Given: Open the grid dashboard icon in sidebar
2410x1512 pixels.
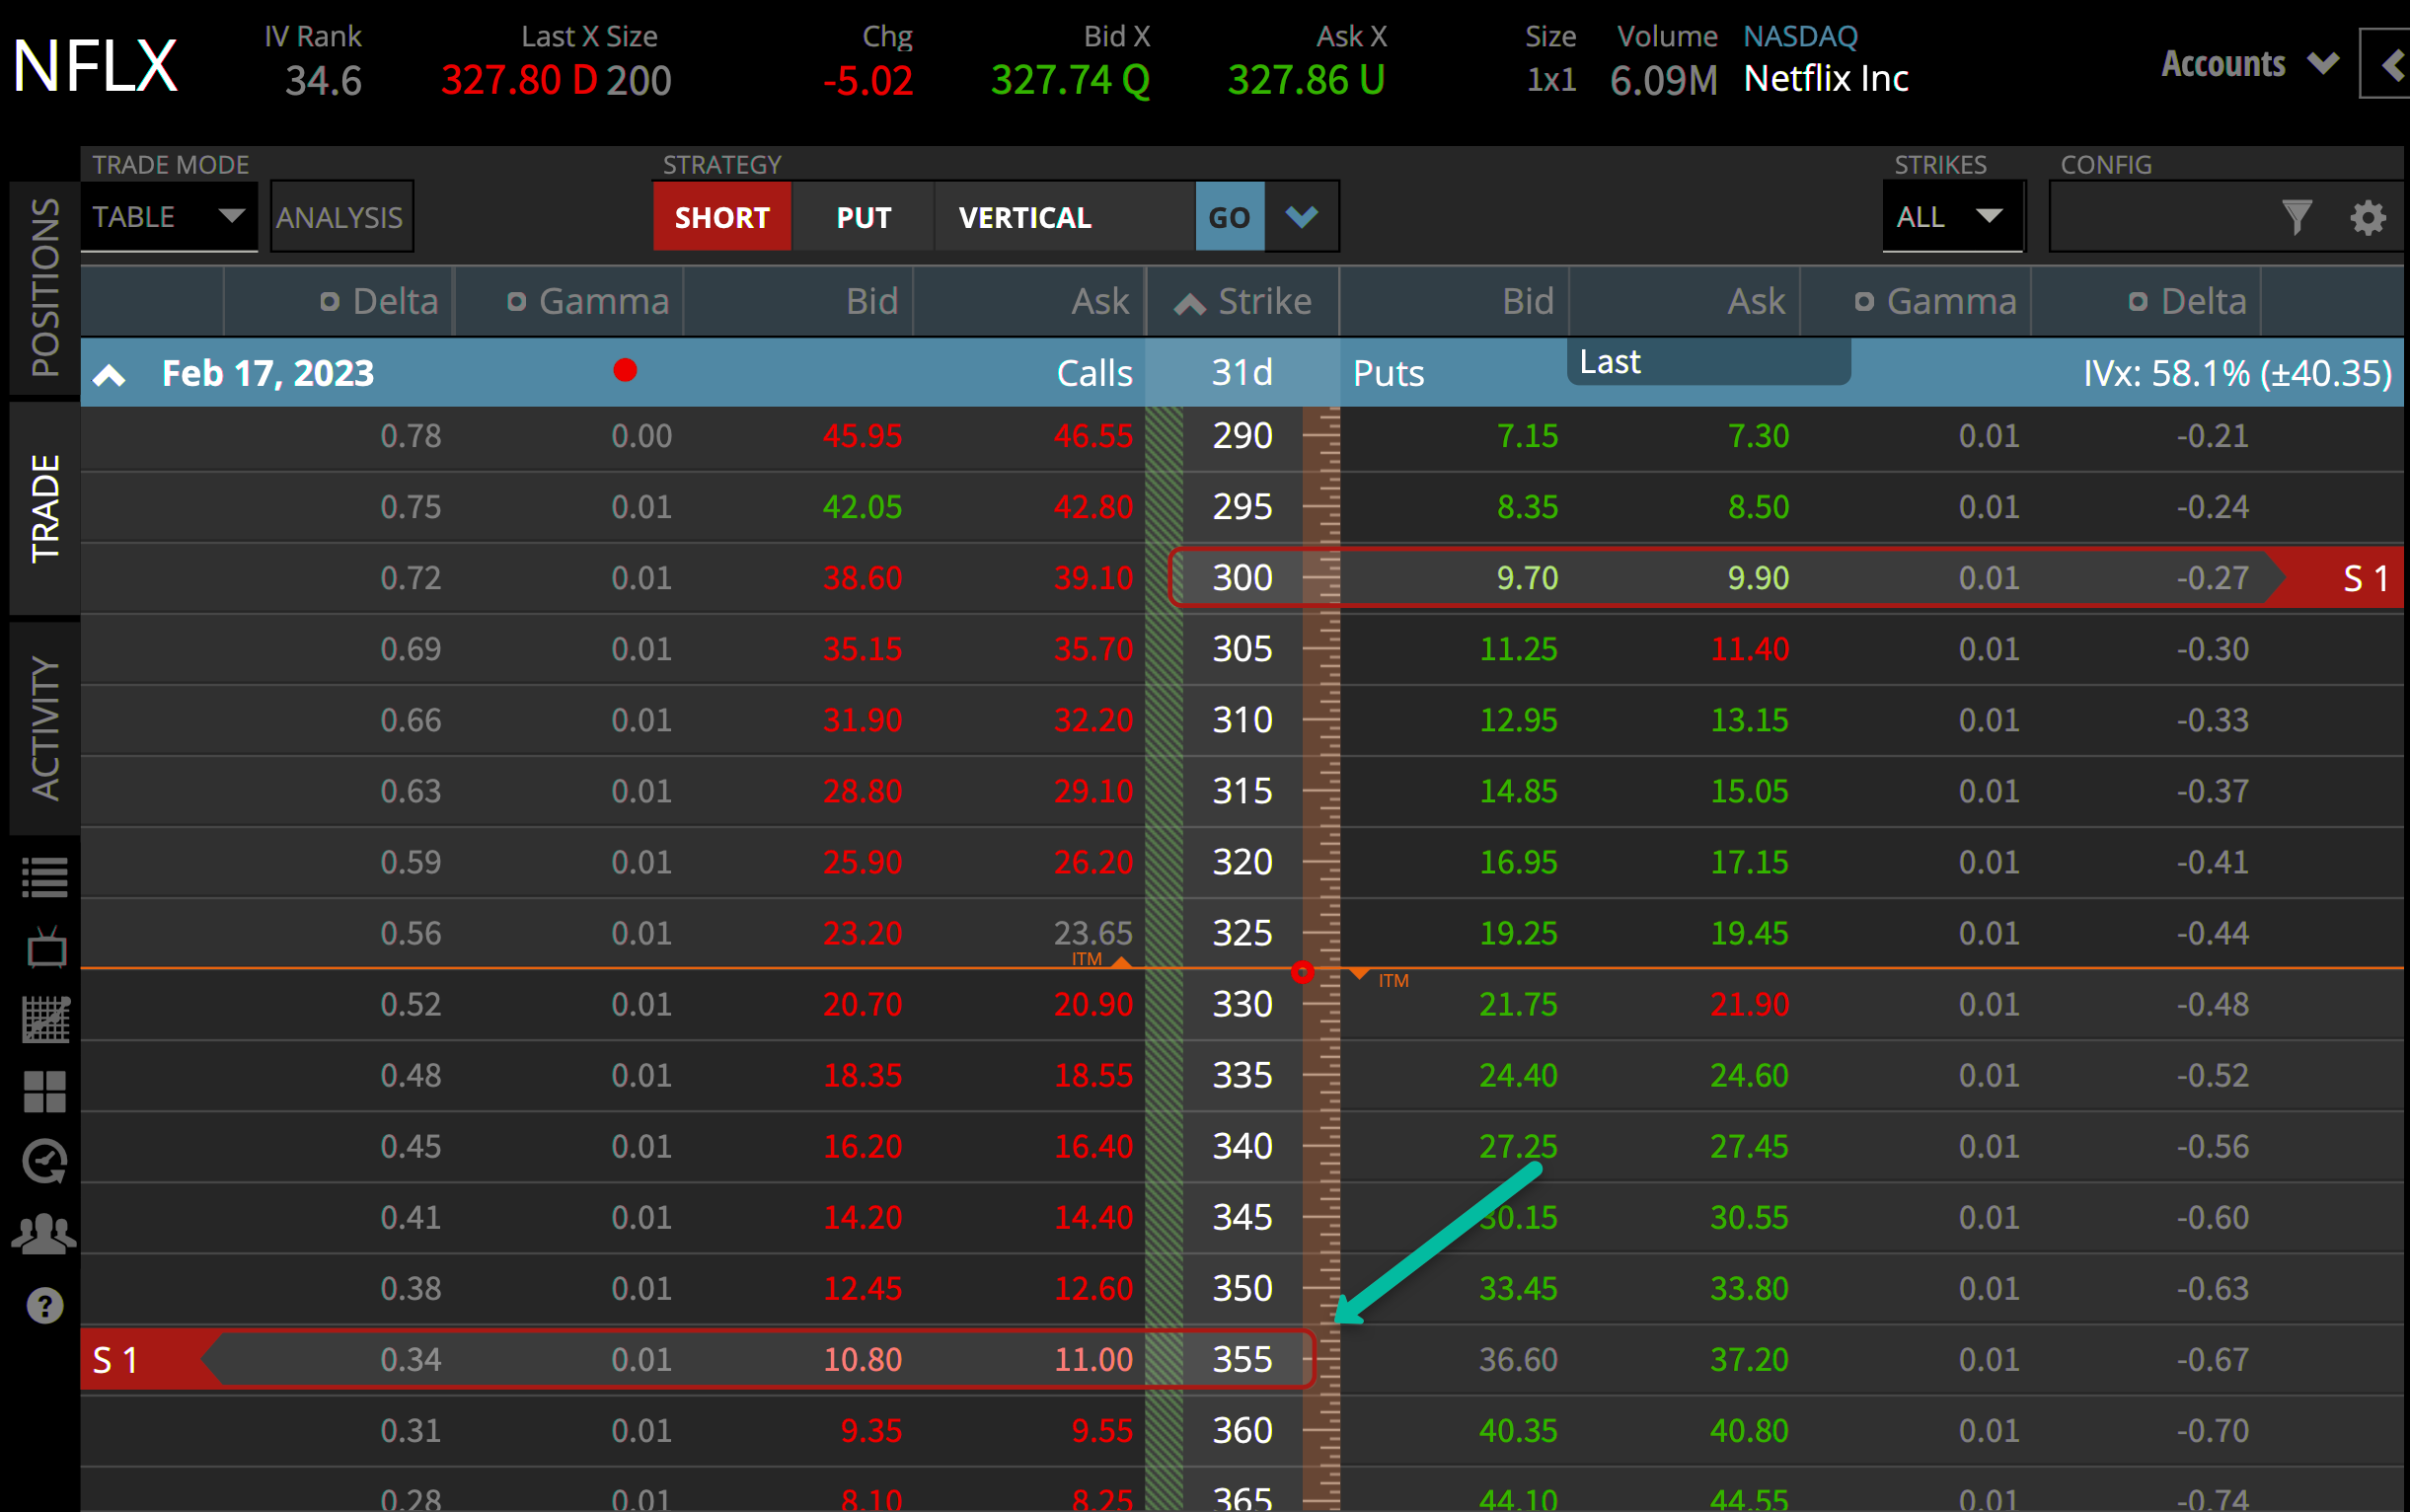Looking at the screenshot, I should click(45, 1092).
